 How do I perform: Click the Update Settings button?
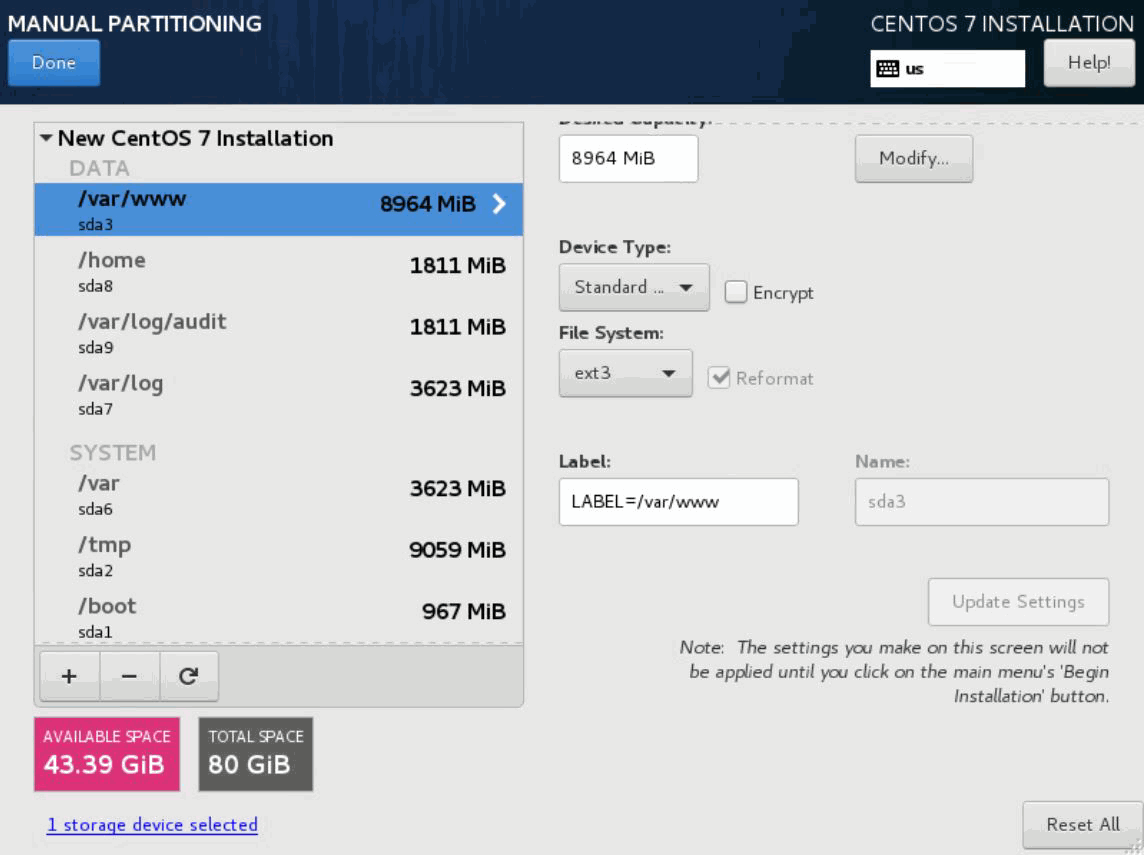point(1018,602)
